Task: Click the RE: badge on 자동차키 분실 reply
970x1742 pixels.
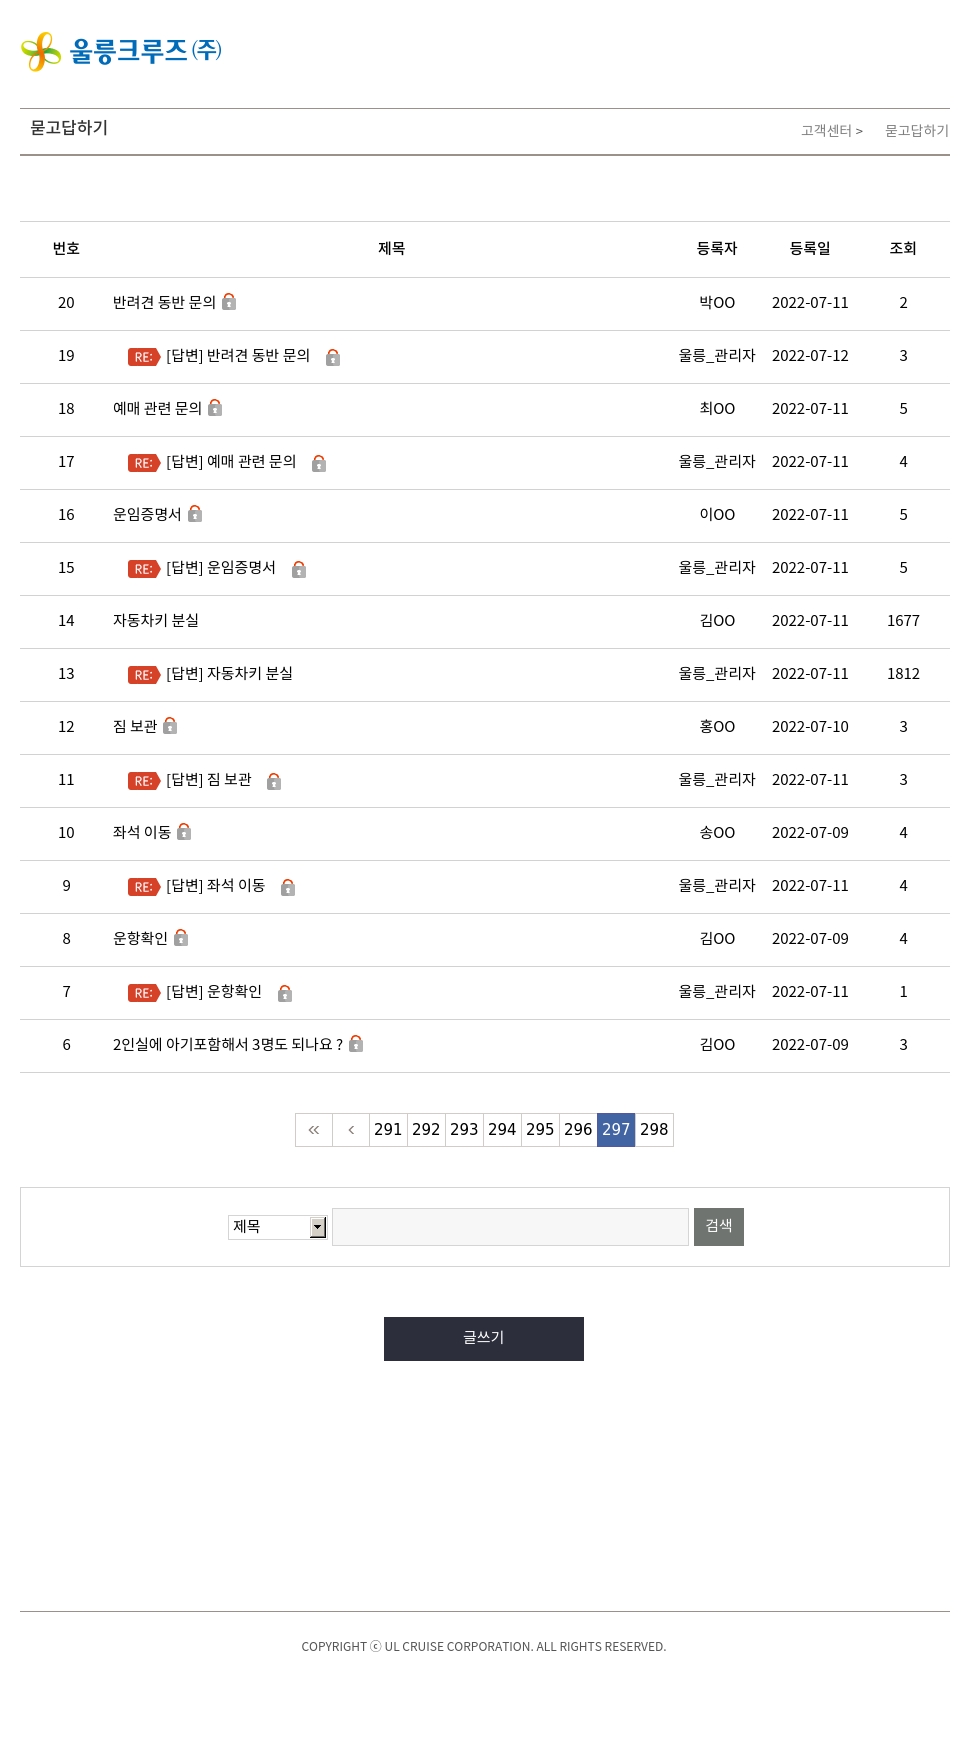Action: point(144,675)
